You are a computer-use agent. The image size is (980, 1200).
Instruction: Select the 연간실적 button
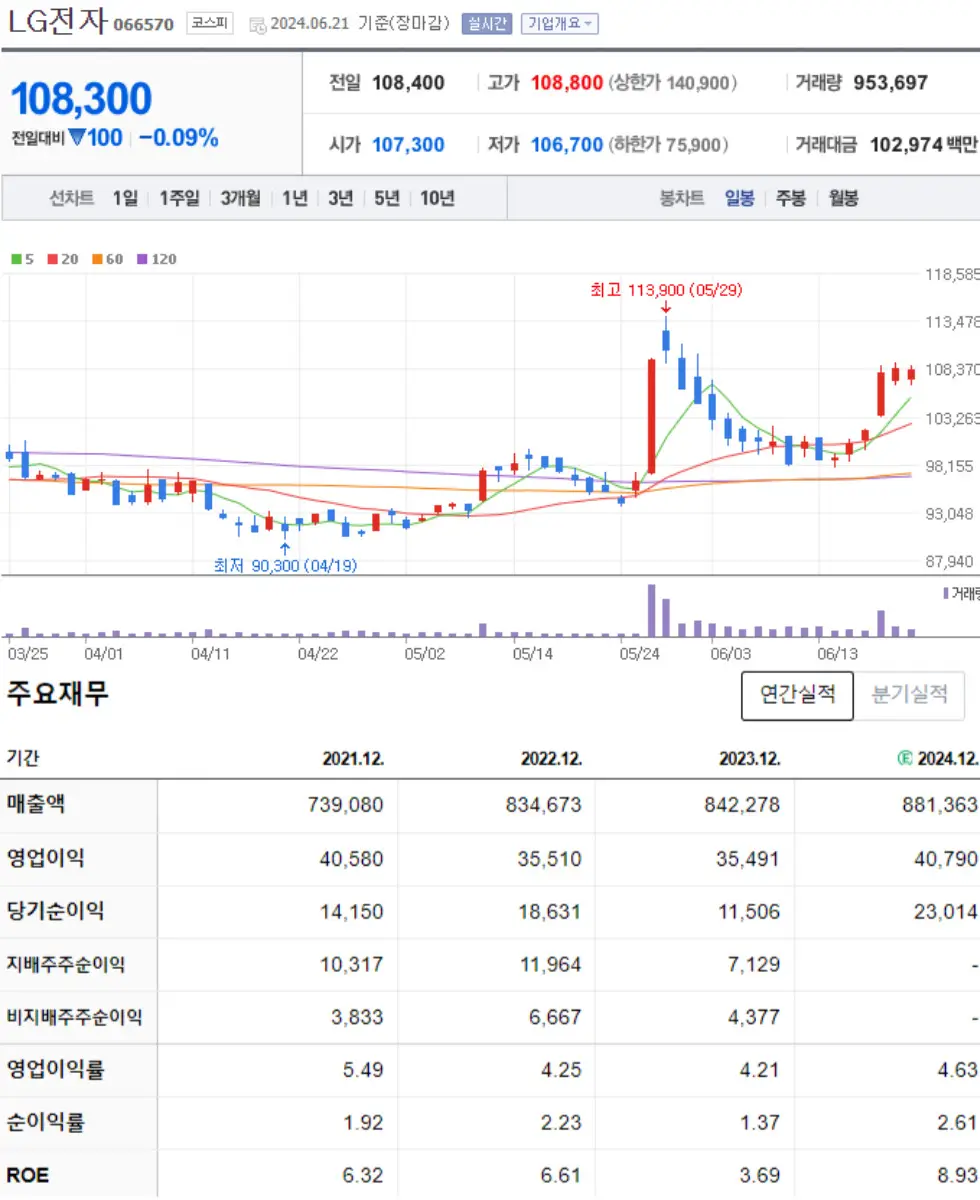pos(797,695)
